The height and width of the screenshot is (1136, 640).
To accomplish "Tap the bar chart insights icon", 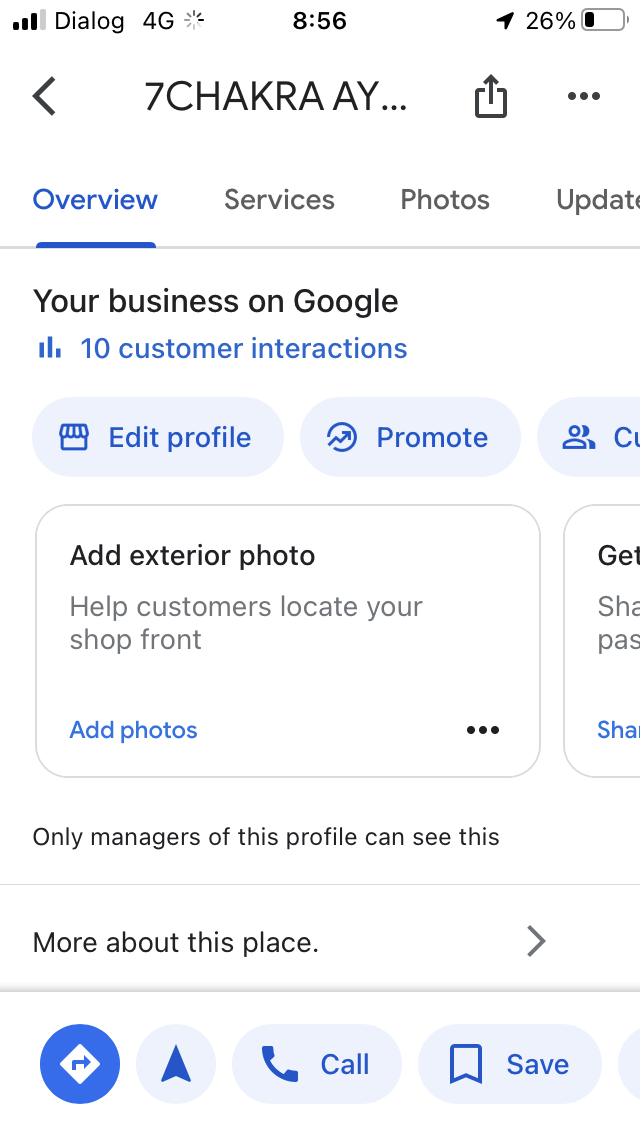I will point(49,348).
